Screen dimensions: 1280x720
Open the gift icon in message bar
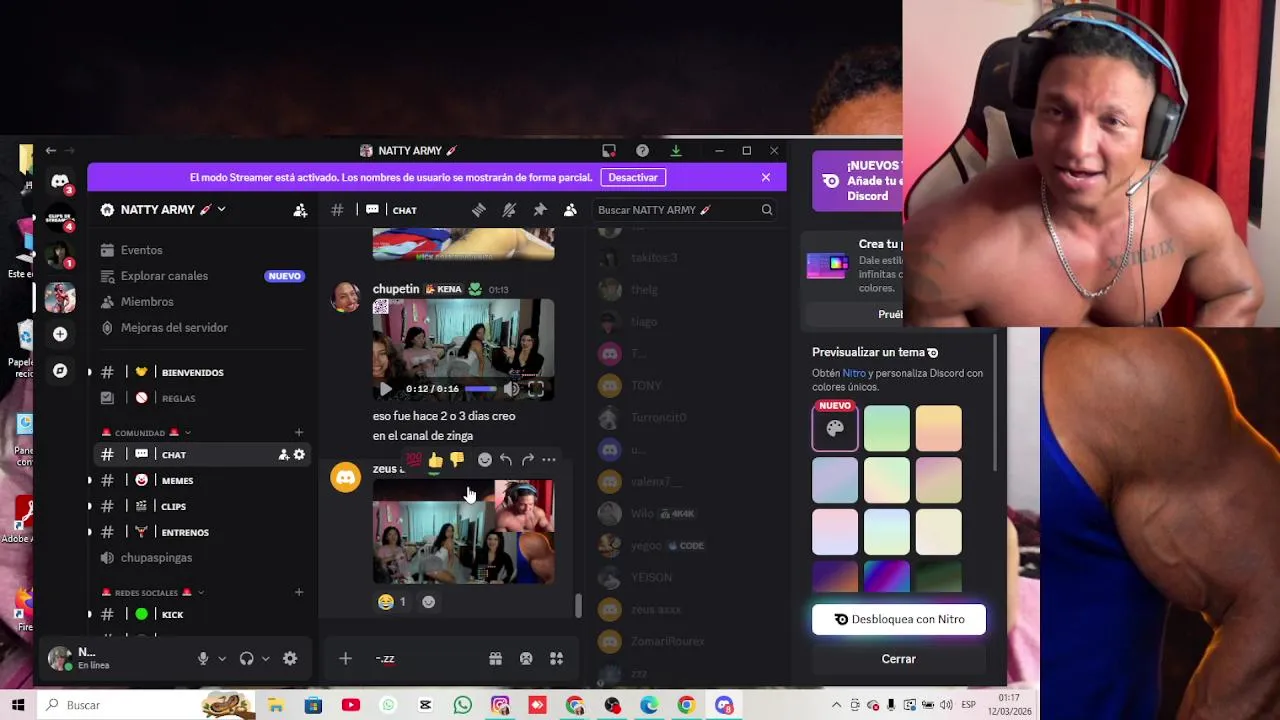pyautogui.click(x=495, y=659)
